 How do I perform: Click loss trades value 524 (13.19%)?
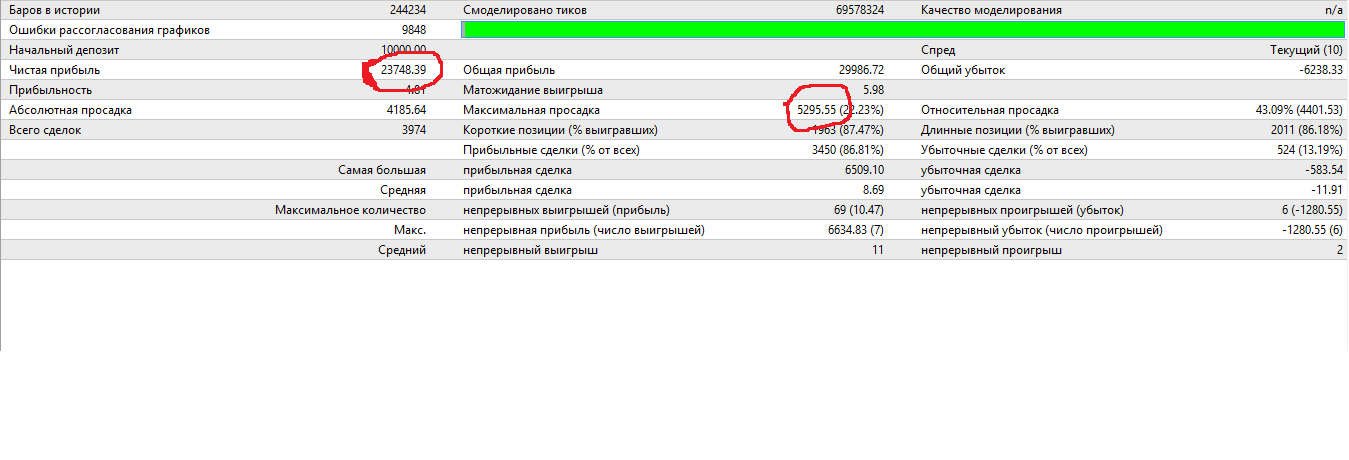pos(1308,150)
